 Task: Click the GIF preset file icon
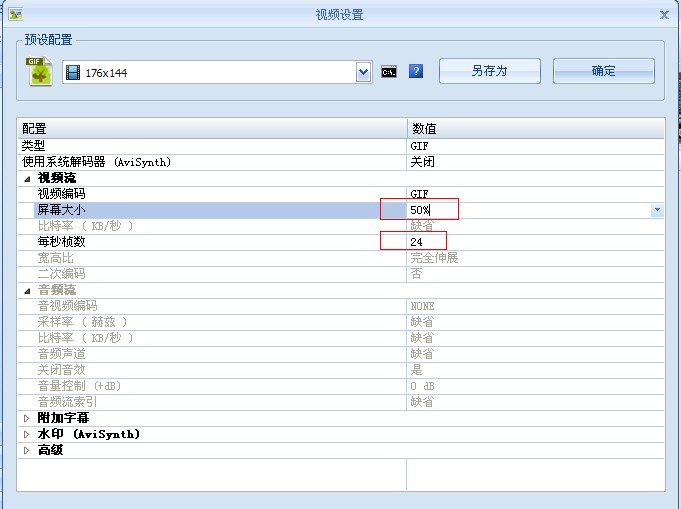point(39,71)
